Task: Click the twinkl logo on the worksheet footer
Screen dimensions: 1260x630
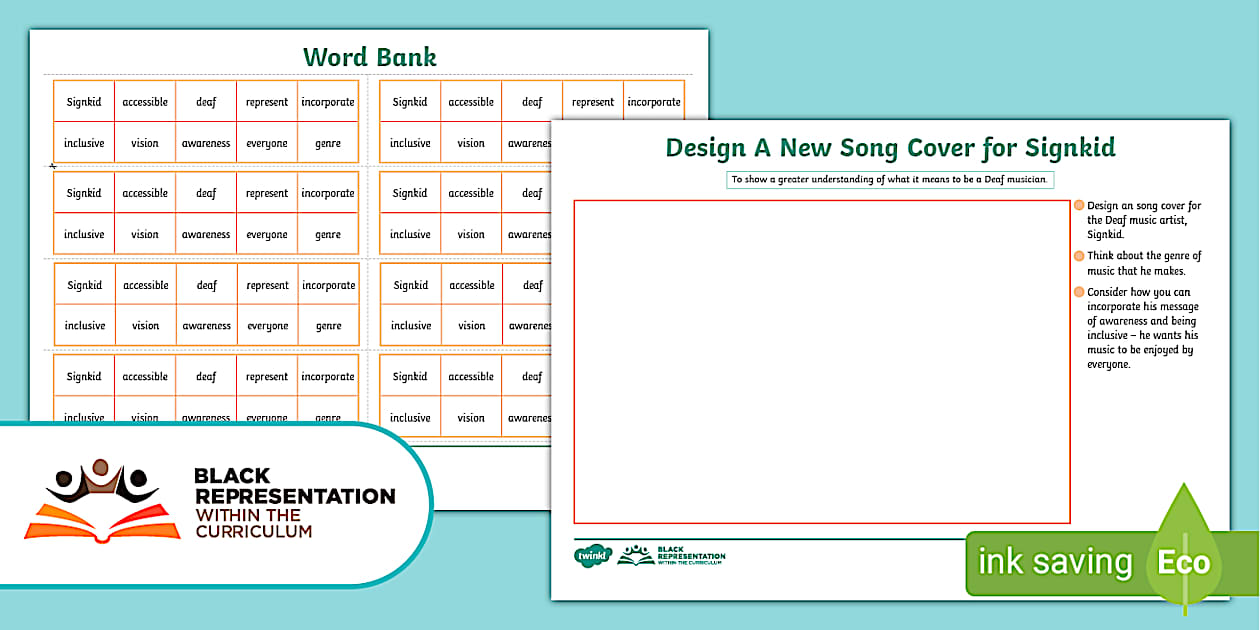Action: point(592,555)
